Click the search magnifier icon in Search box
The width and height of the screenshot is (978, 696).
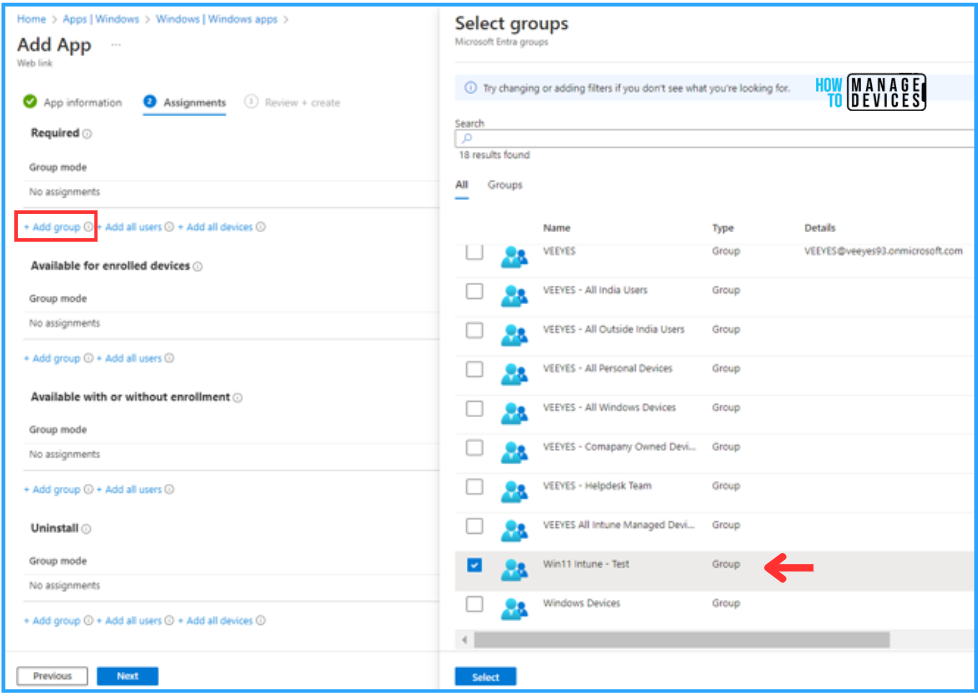(x=467, y=138)
